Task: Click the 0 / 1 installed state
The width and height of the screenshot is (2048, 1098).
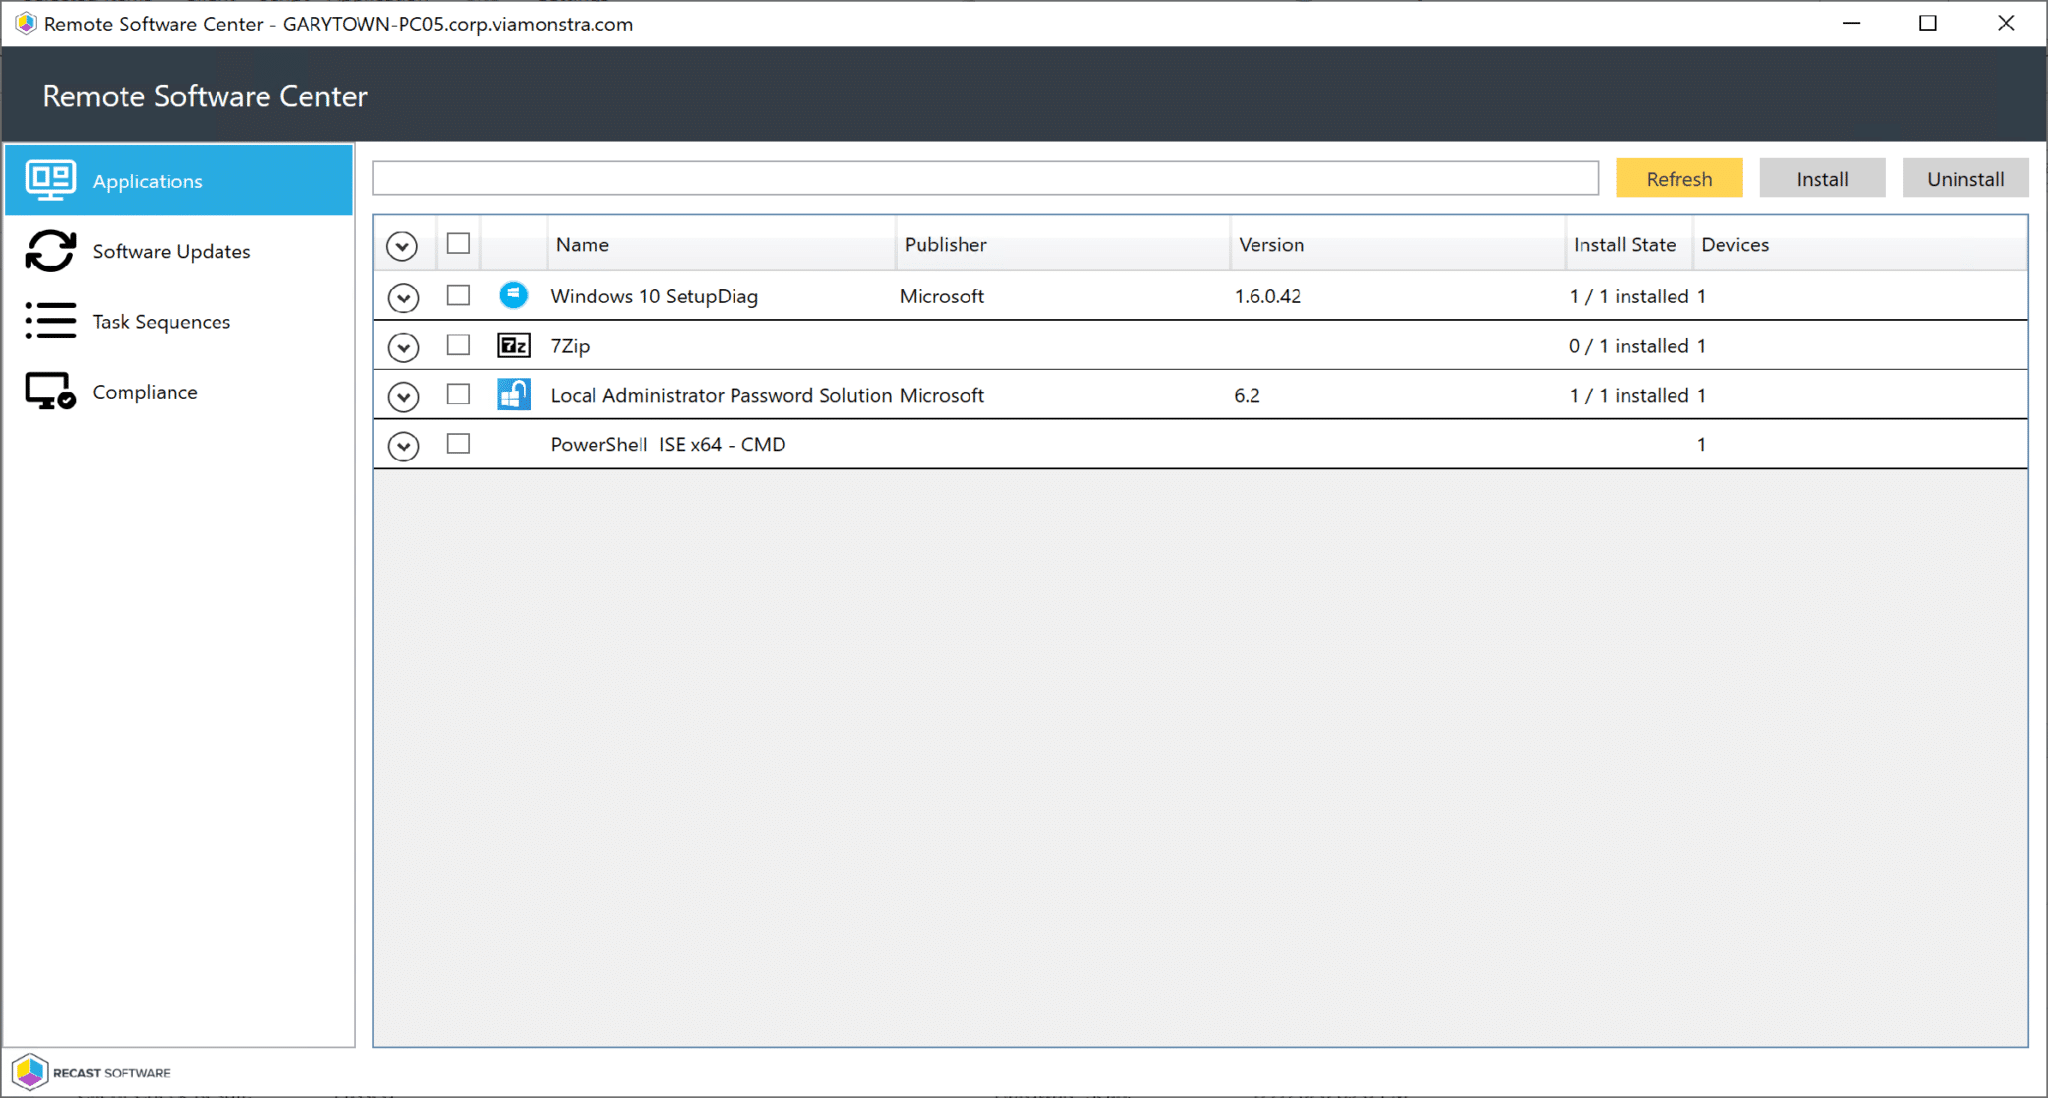Action: (x=1629, y=346)
